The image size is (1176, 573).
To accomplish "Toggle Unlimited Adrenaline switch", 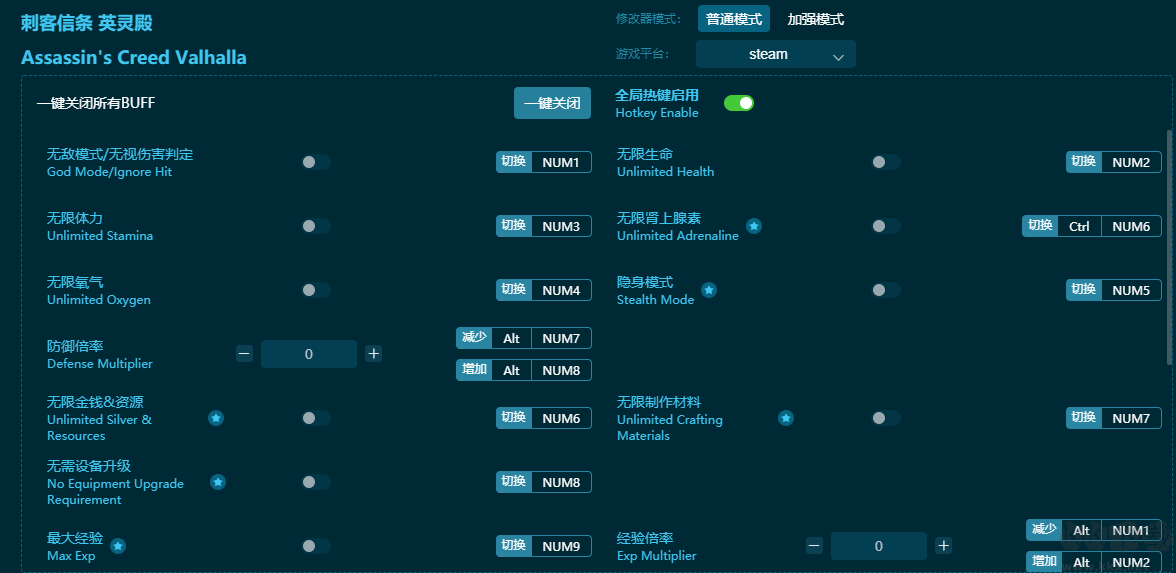I will 886,226.
